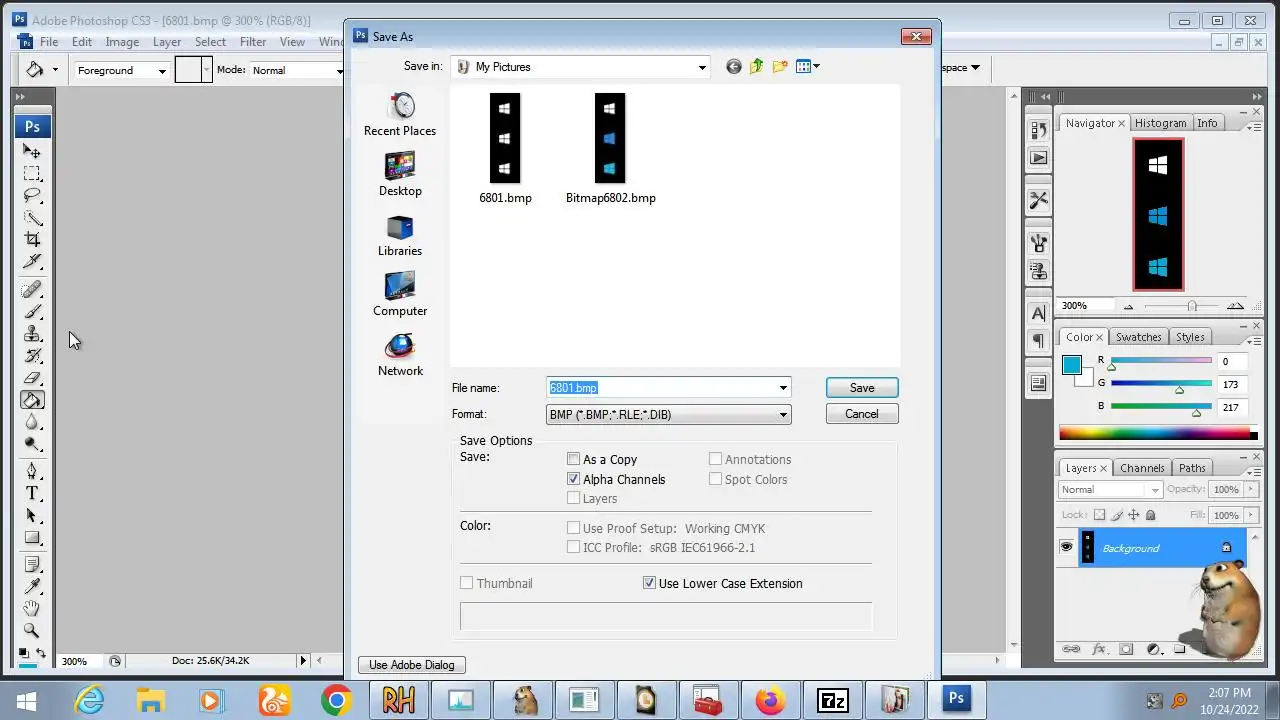The image size is (1280, 720).
Task: Switch to the Channels tab
Action: pyautogui.click(x=1142, y=468)
